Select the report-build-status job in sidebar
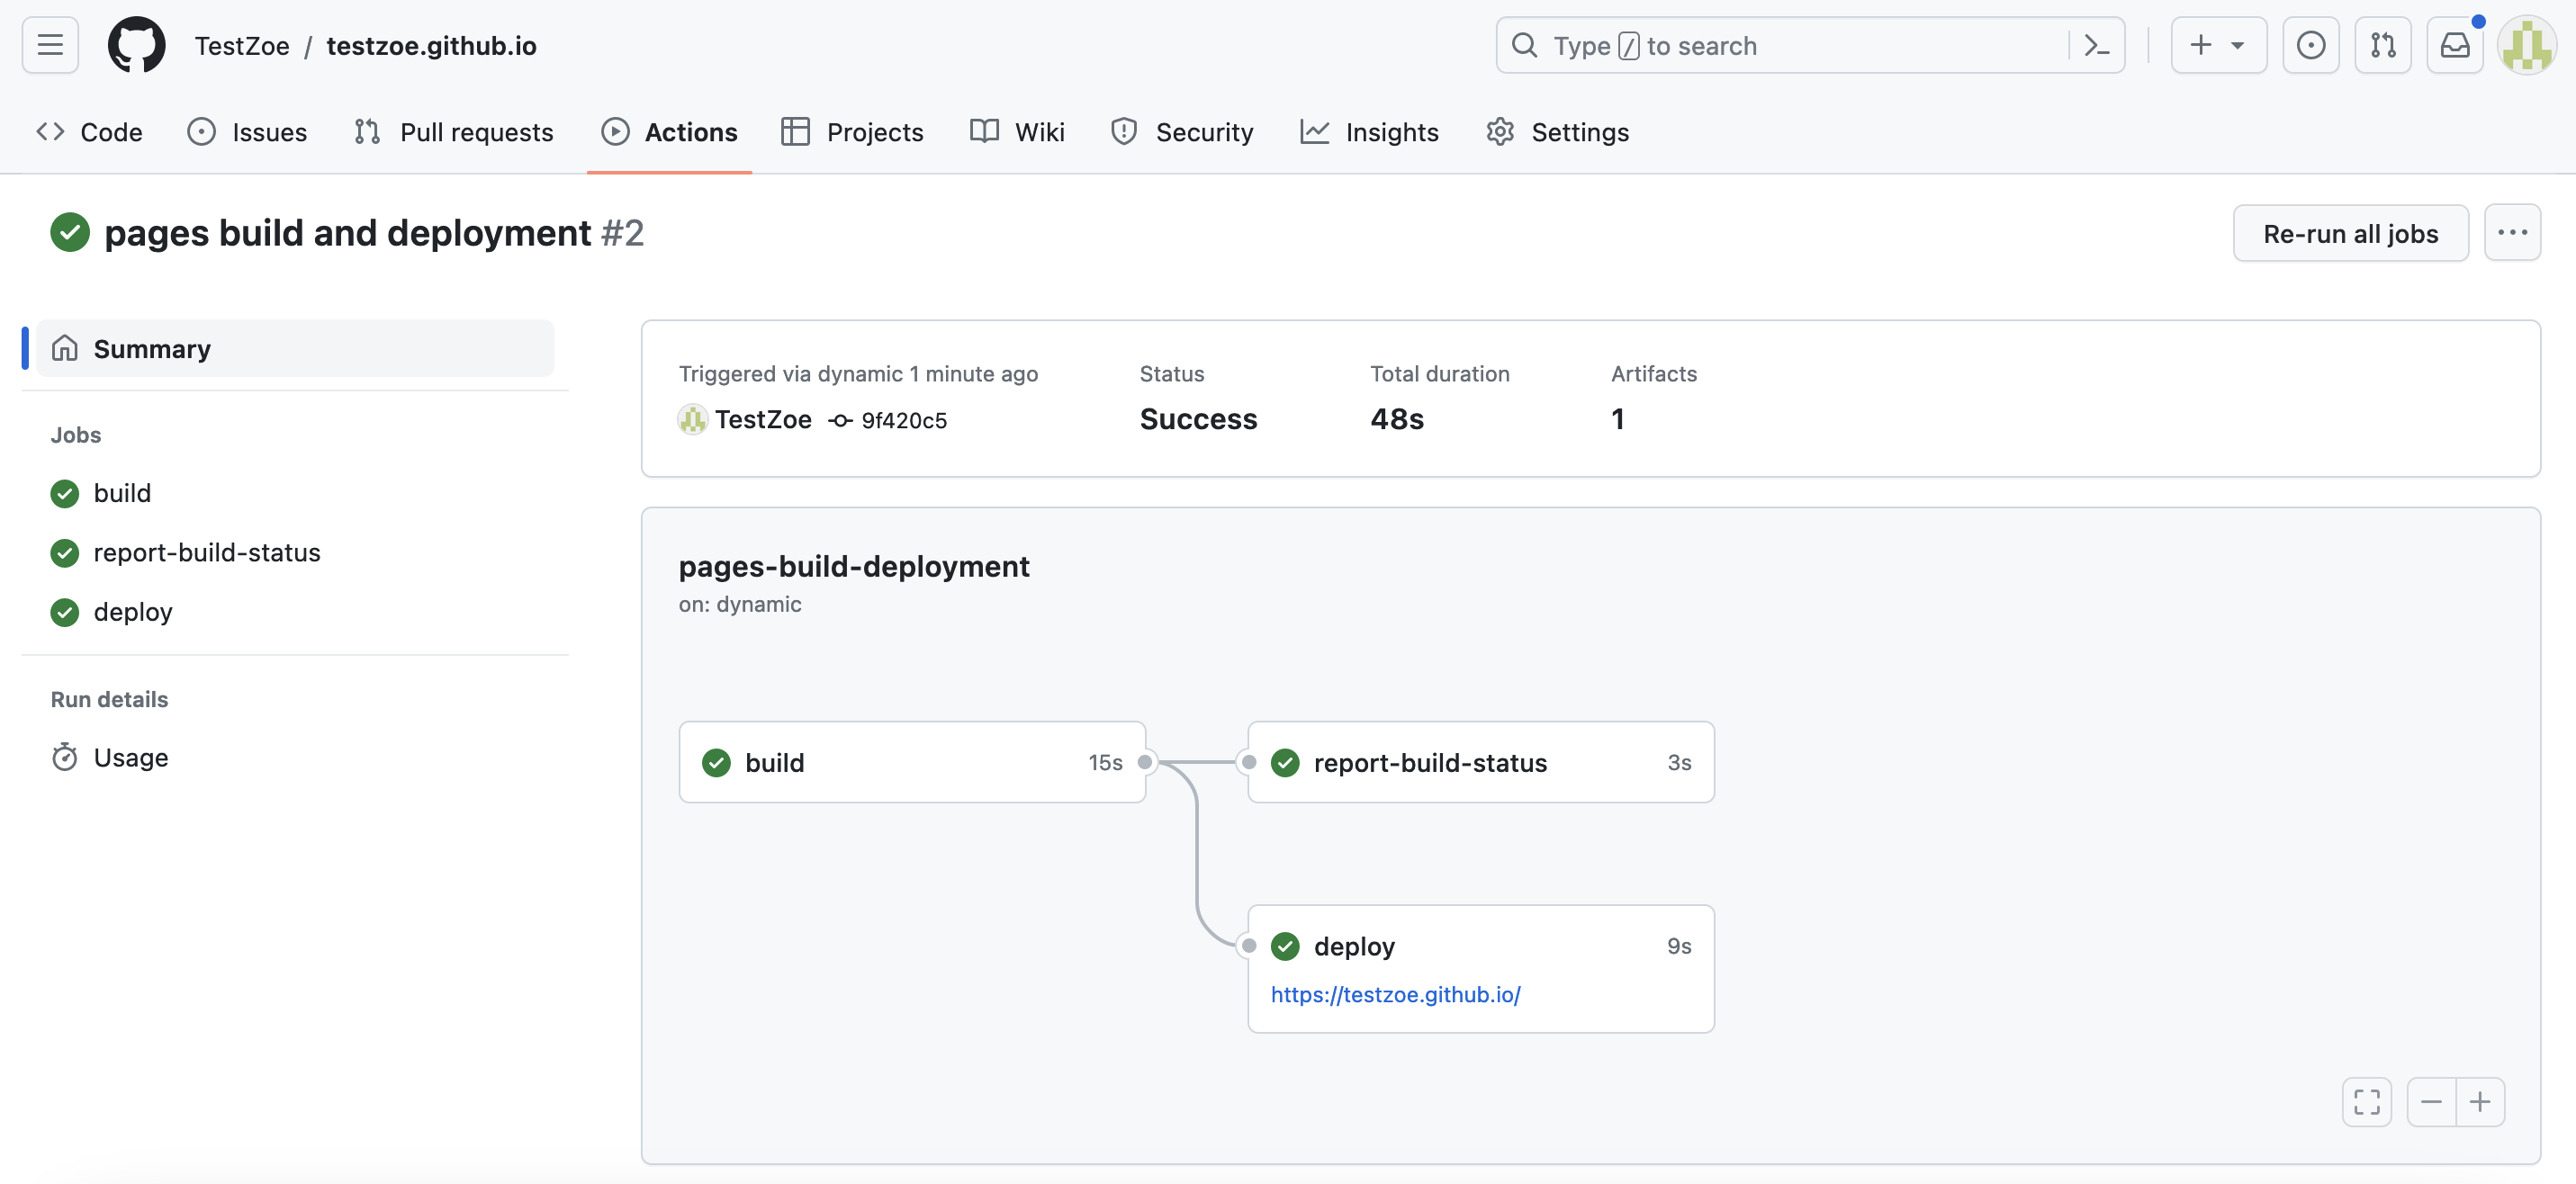Image resolution: width=2576 pixels, height=1184 pixels. coord(206,552)
